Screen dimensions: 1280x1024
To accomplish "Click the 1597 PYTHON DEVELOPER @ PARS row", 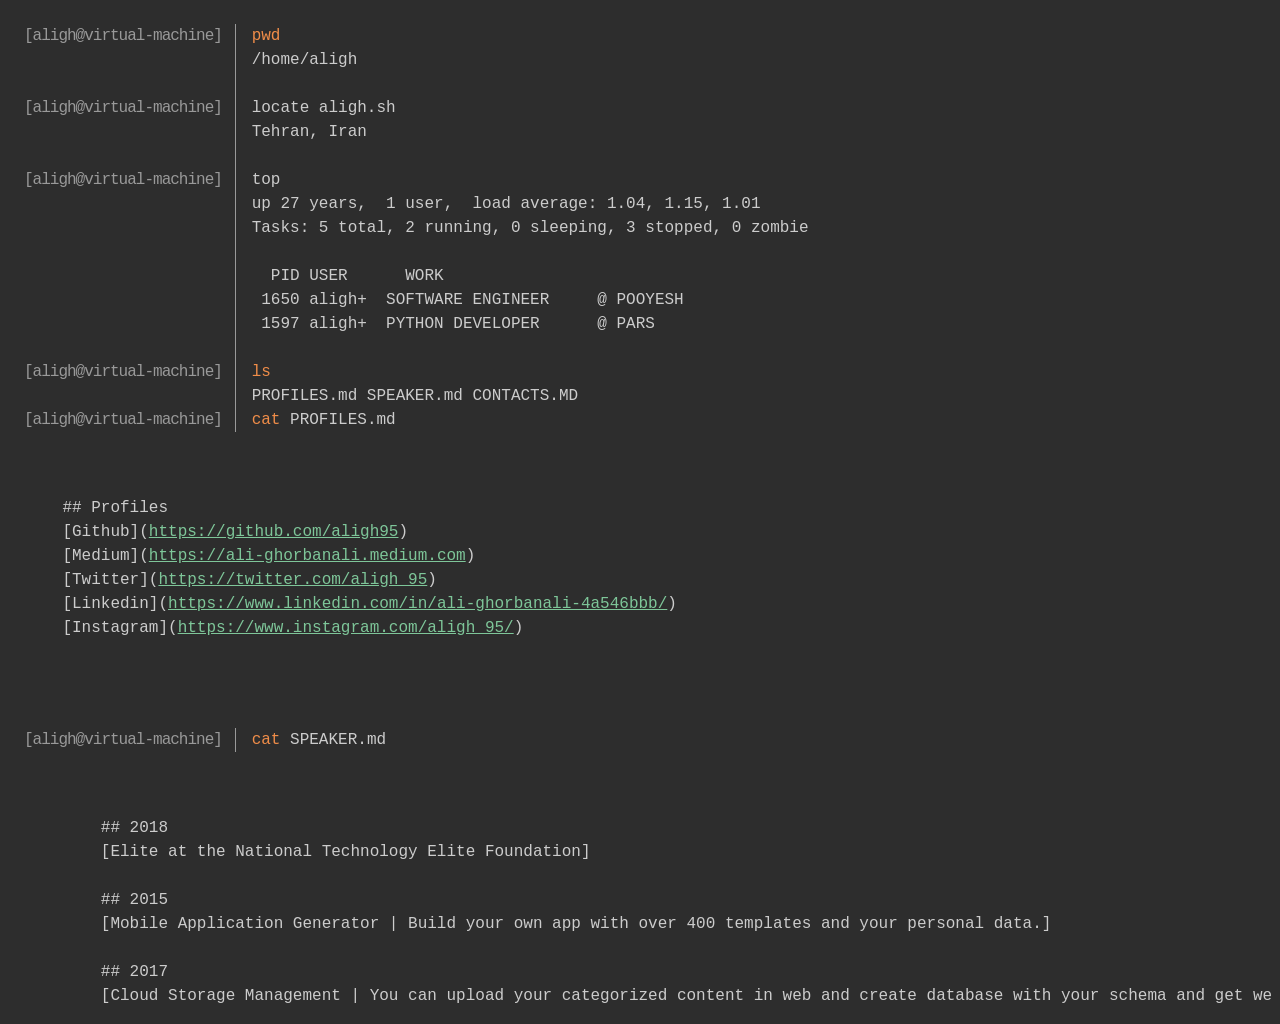I will [458, 324].
